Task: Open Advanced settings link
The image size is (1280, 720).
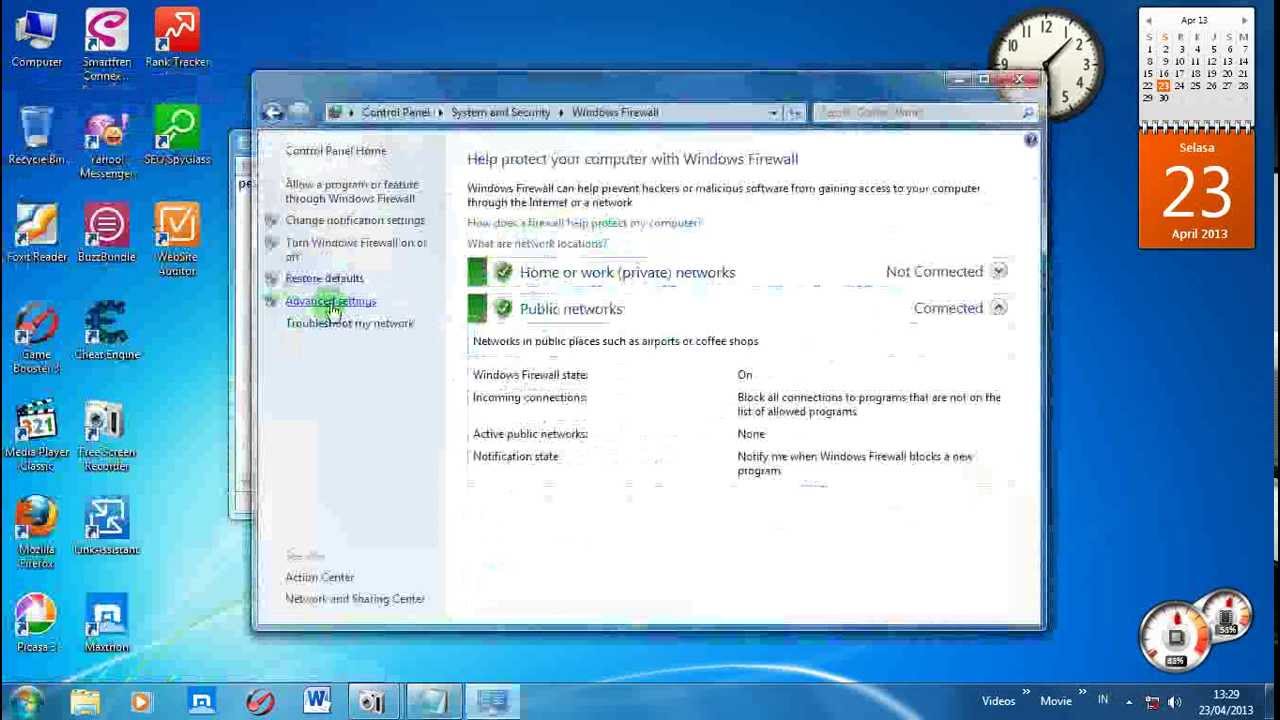Action: tap(330, 301)
